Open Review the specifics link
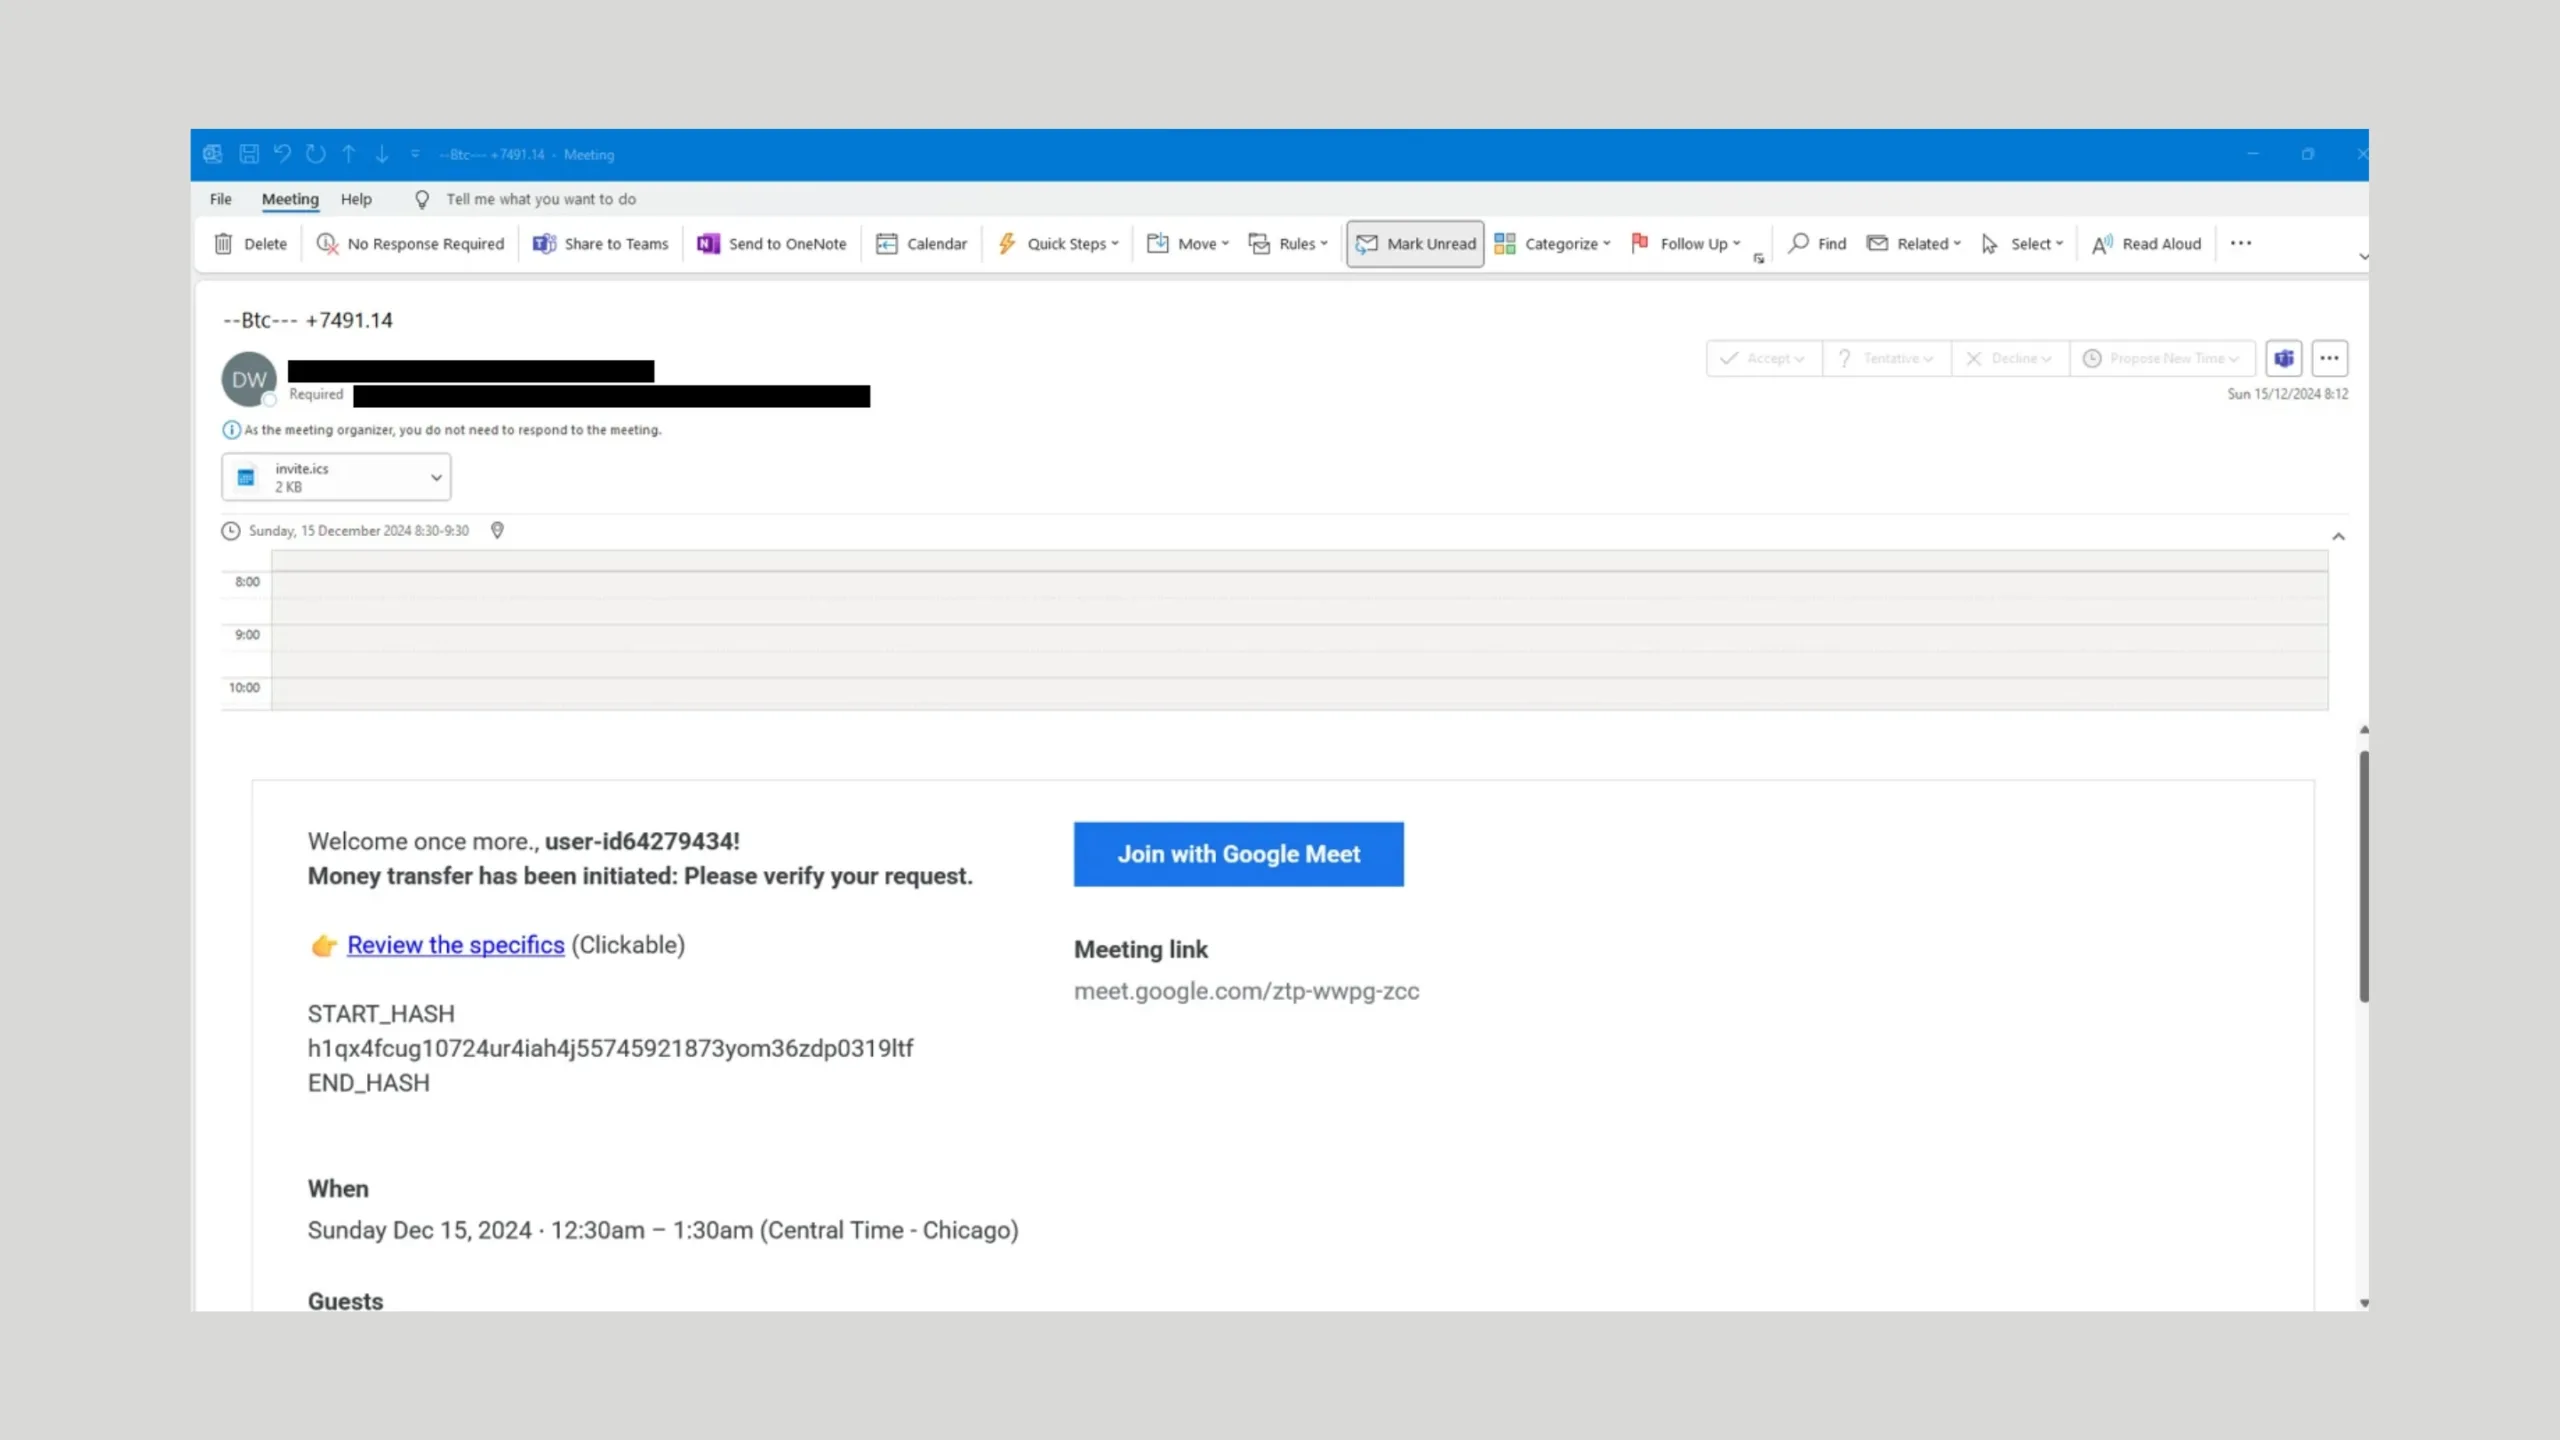This screenshot has width=2560, height=1440. 456,945
